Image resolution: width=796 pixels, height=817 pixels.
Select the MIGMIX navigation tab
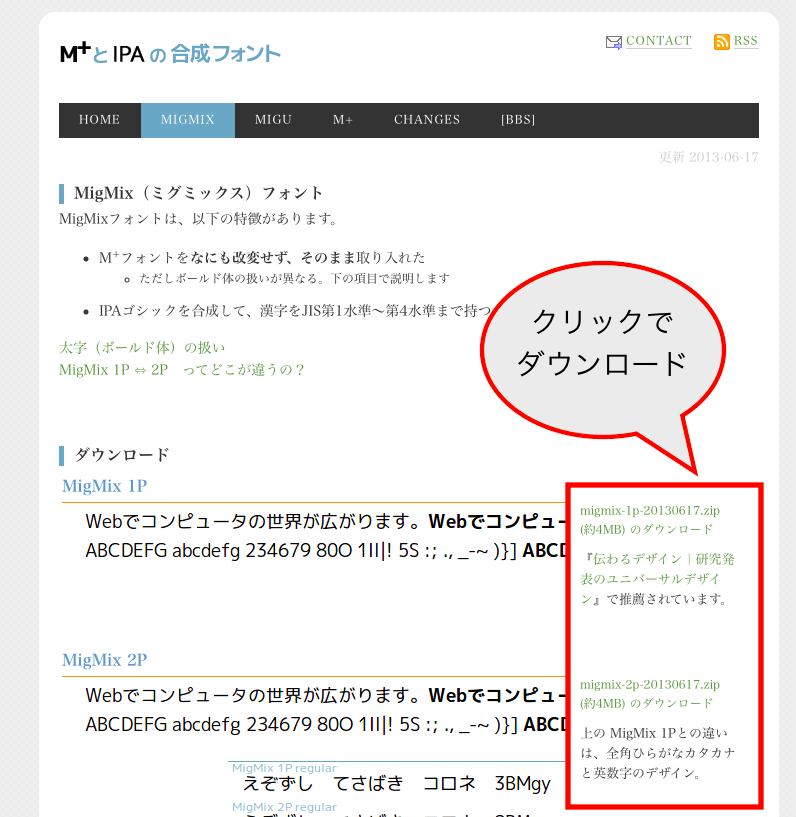[x=188, y=120]
